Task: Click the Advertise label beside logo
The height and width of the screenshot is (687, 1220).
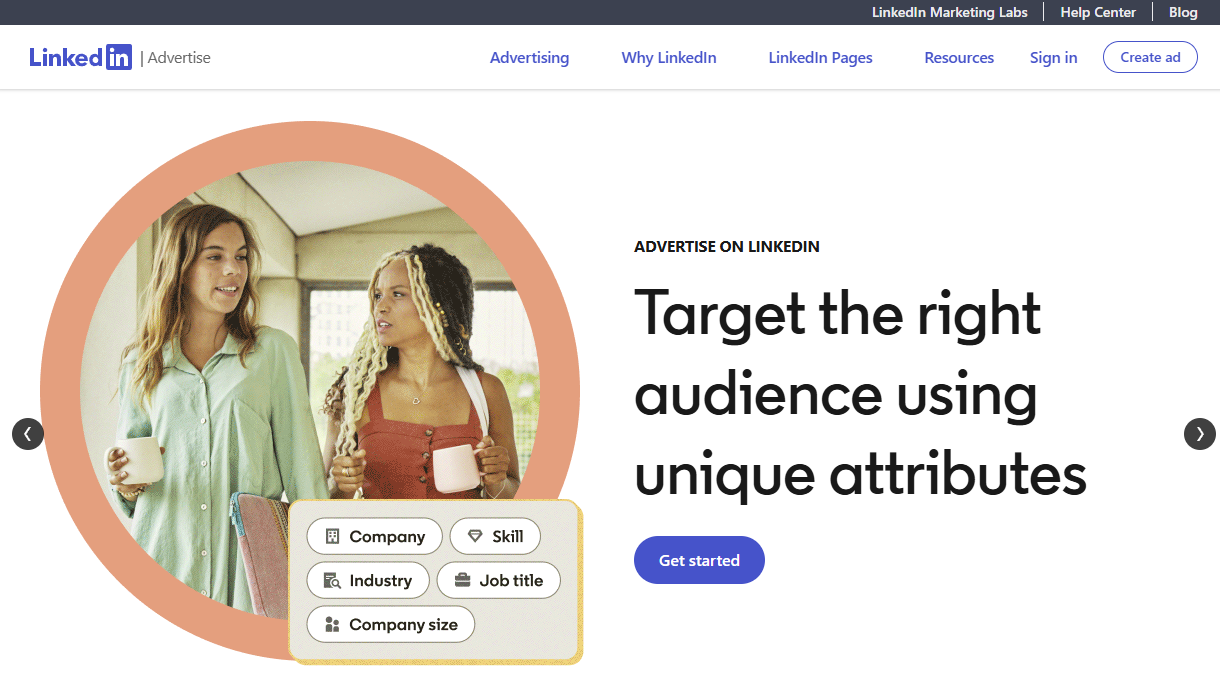Action: tap(179, 58)
